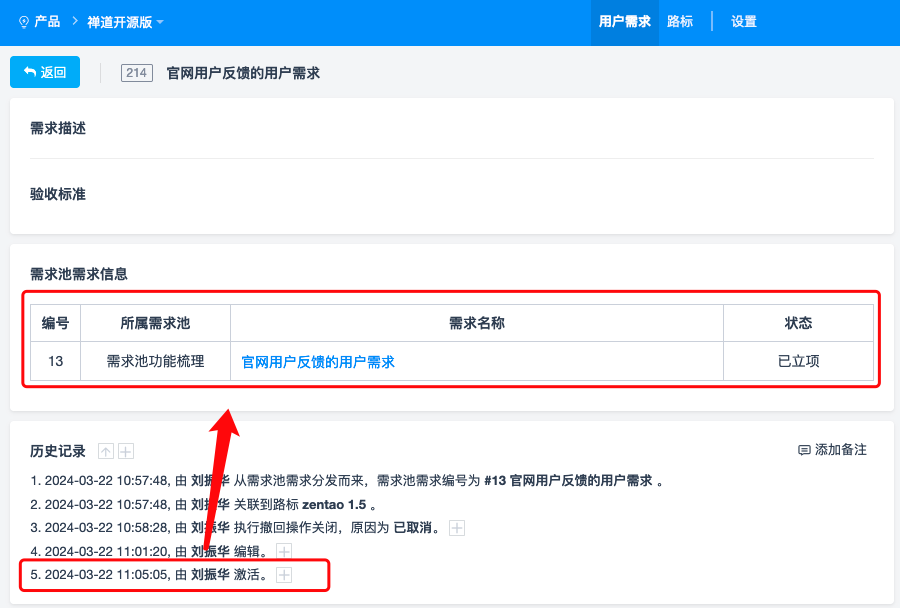Expand the 禅道开源版 product dropdown

pyautogui.click(x=125, y=22)
